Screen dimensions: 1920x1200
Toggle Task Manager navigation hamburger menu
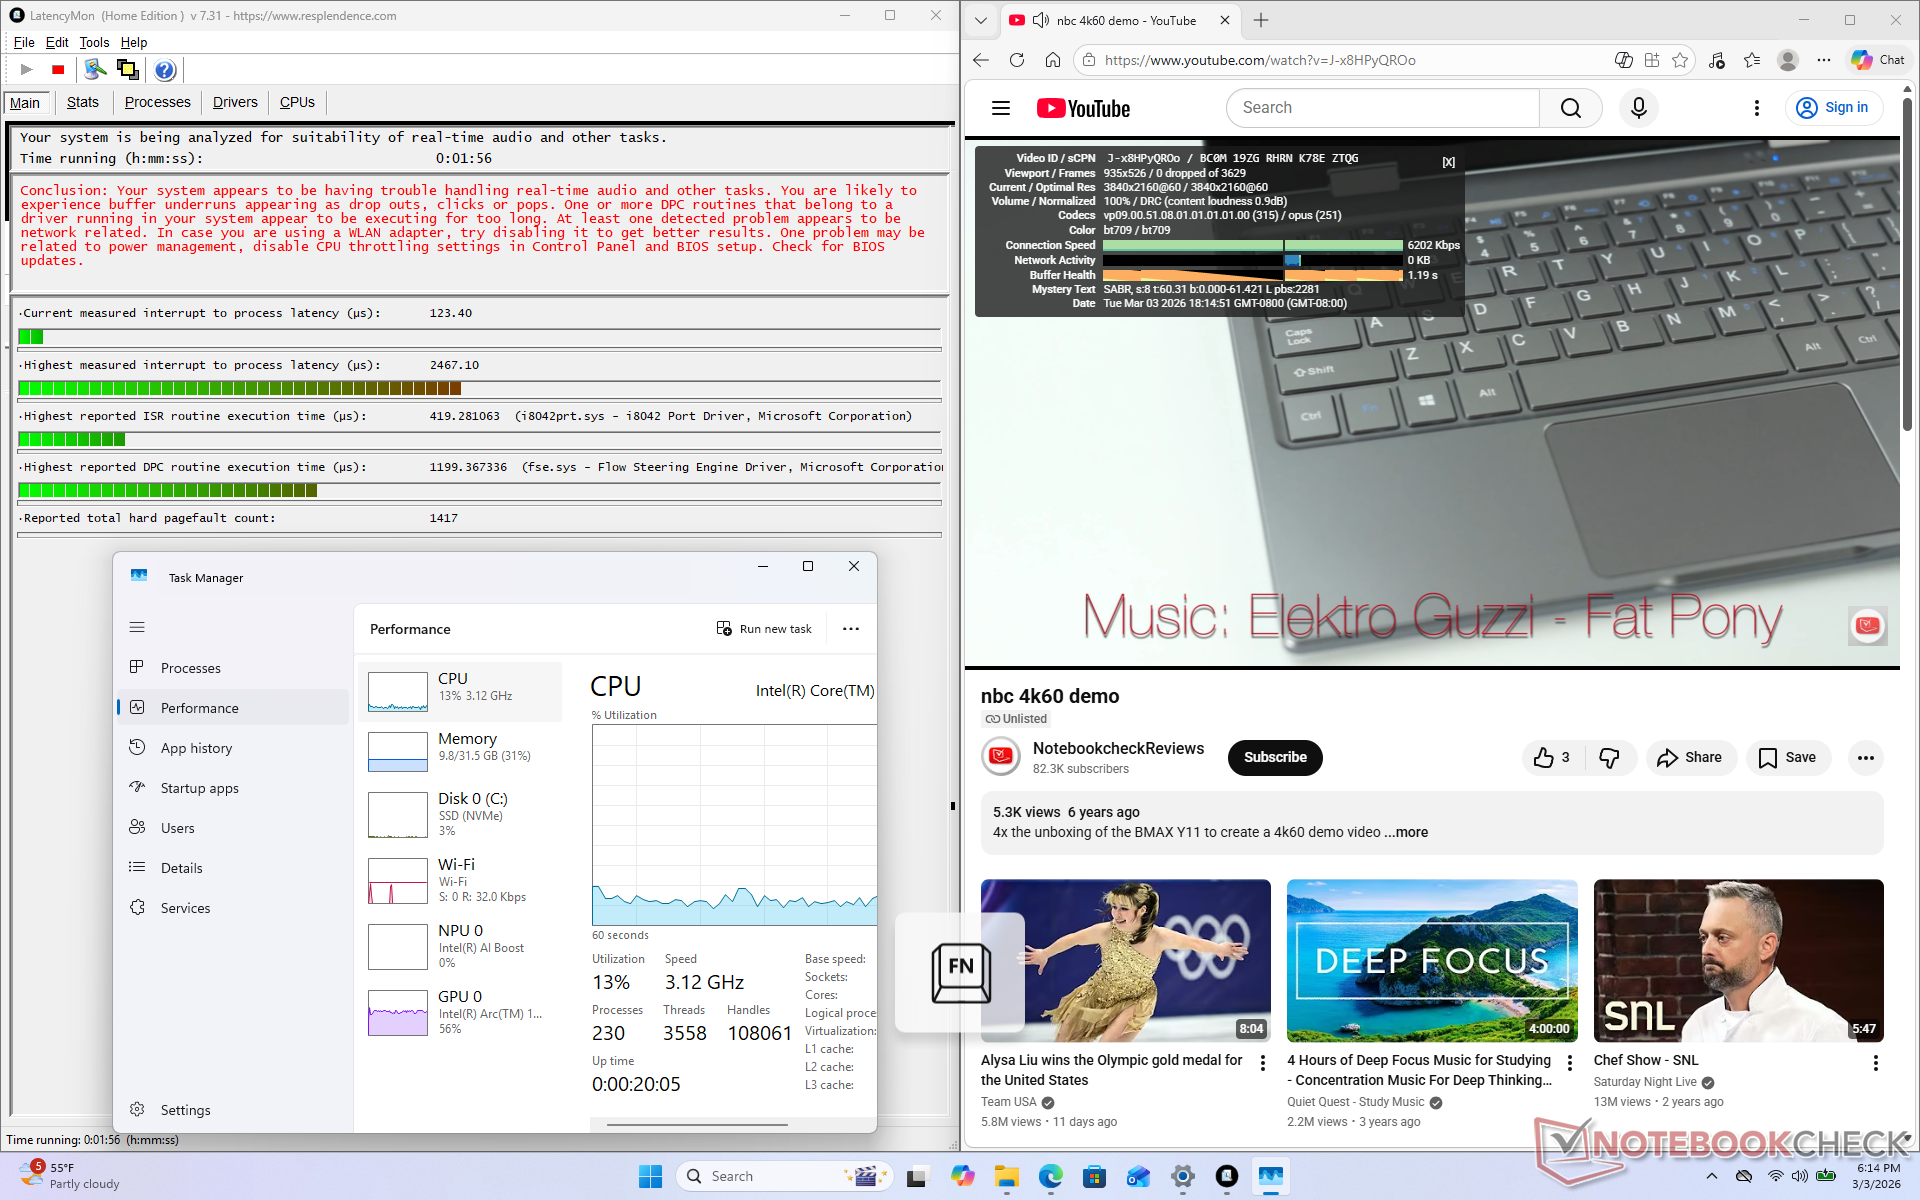coord(137,627)
